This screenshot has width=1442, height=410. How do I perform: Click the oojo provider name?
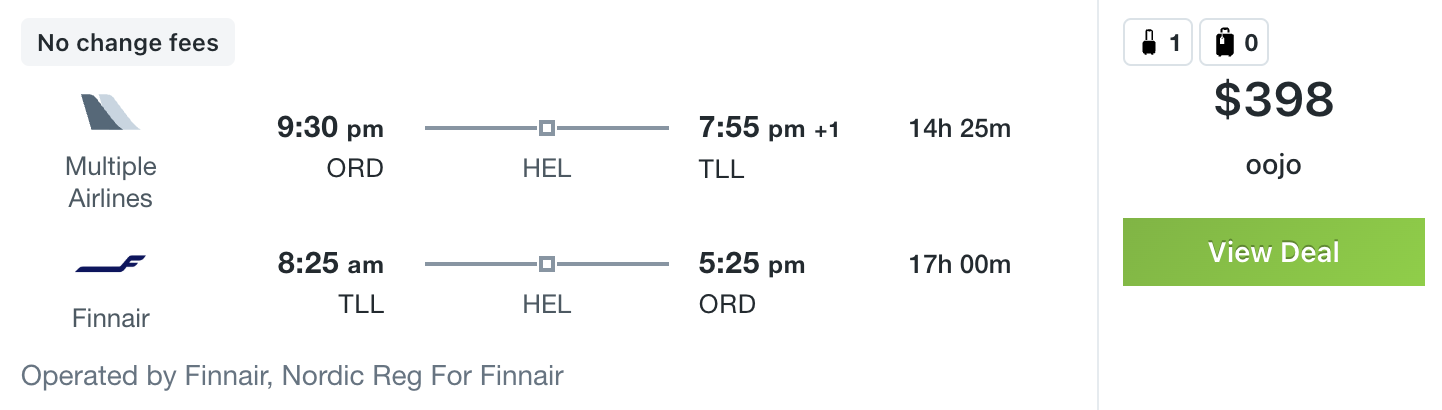click(x=1274, y=165)
